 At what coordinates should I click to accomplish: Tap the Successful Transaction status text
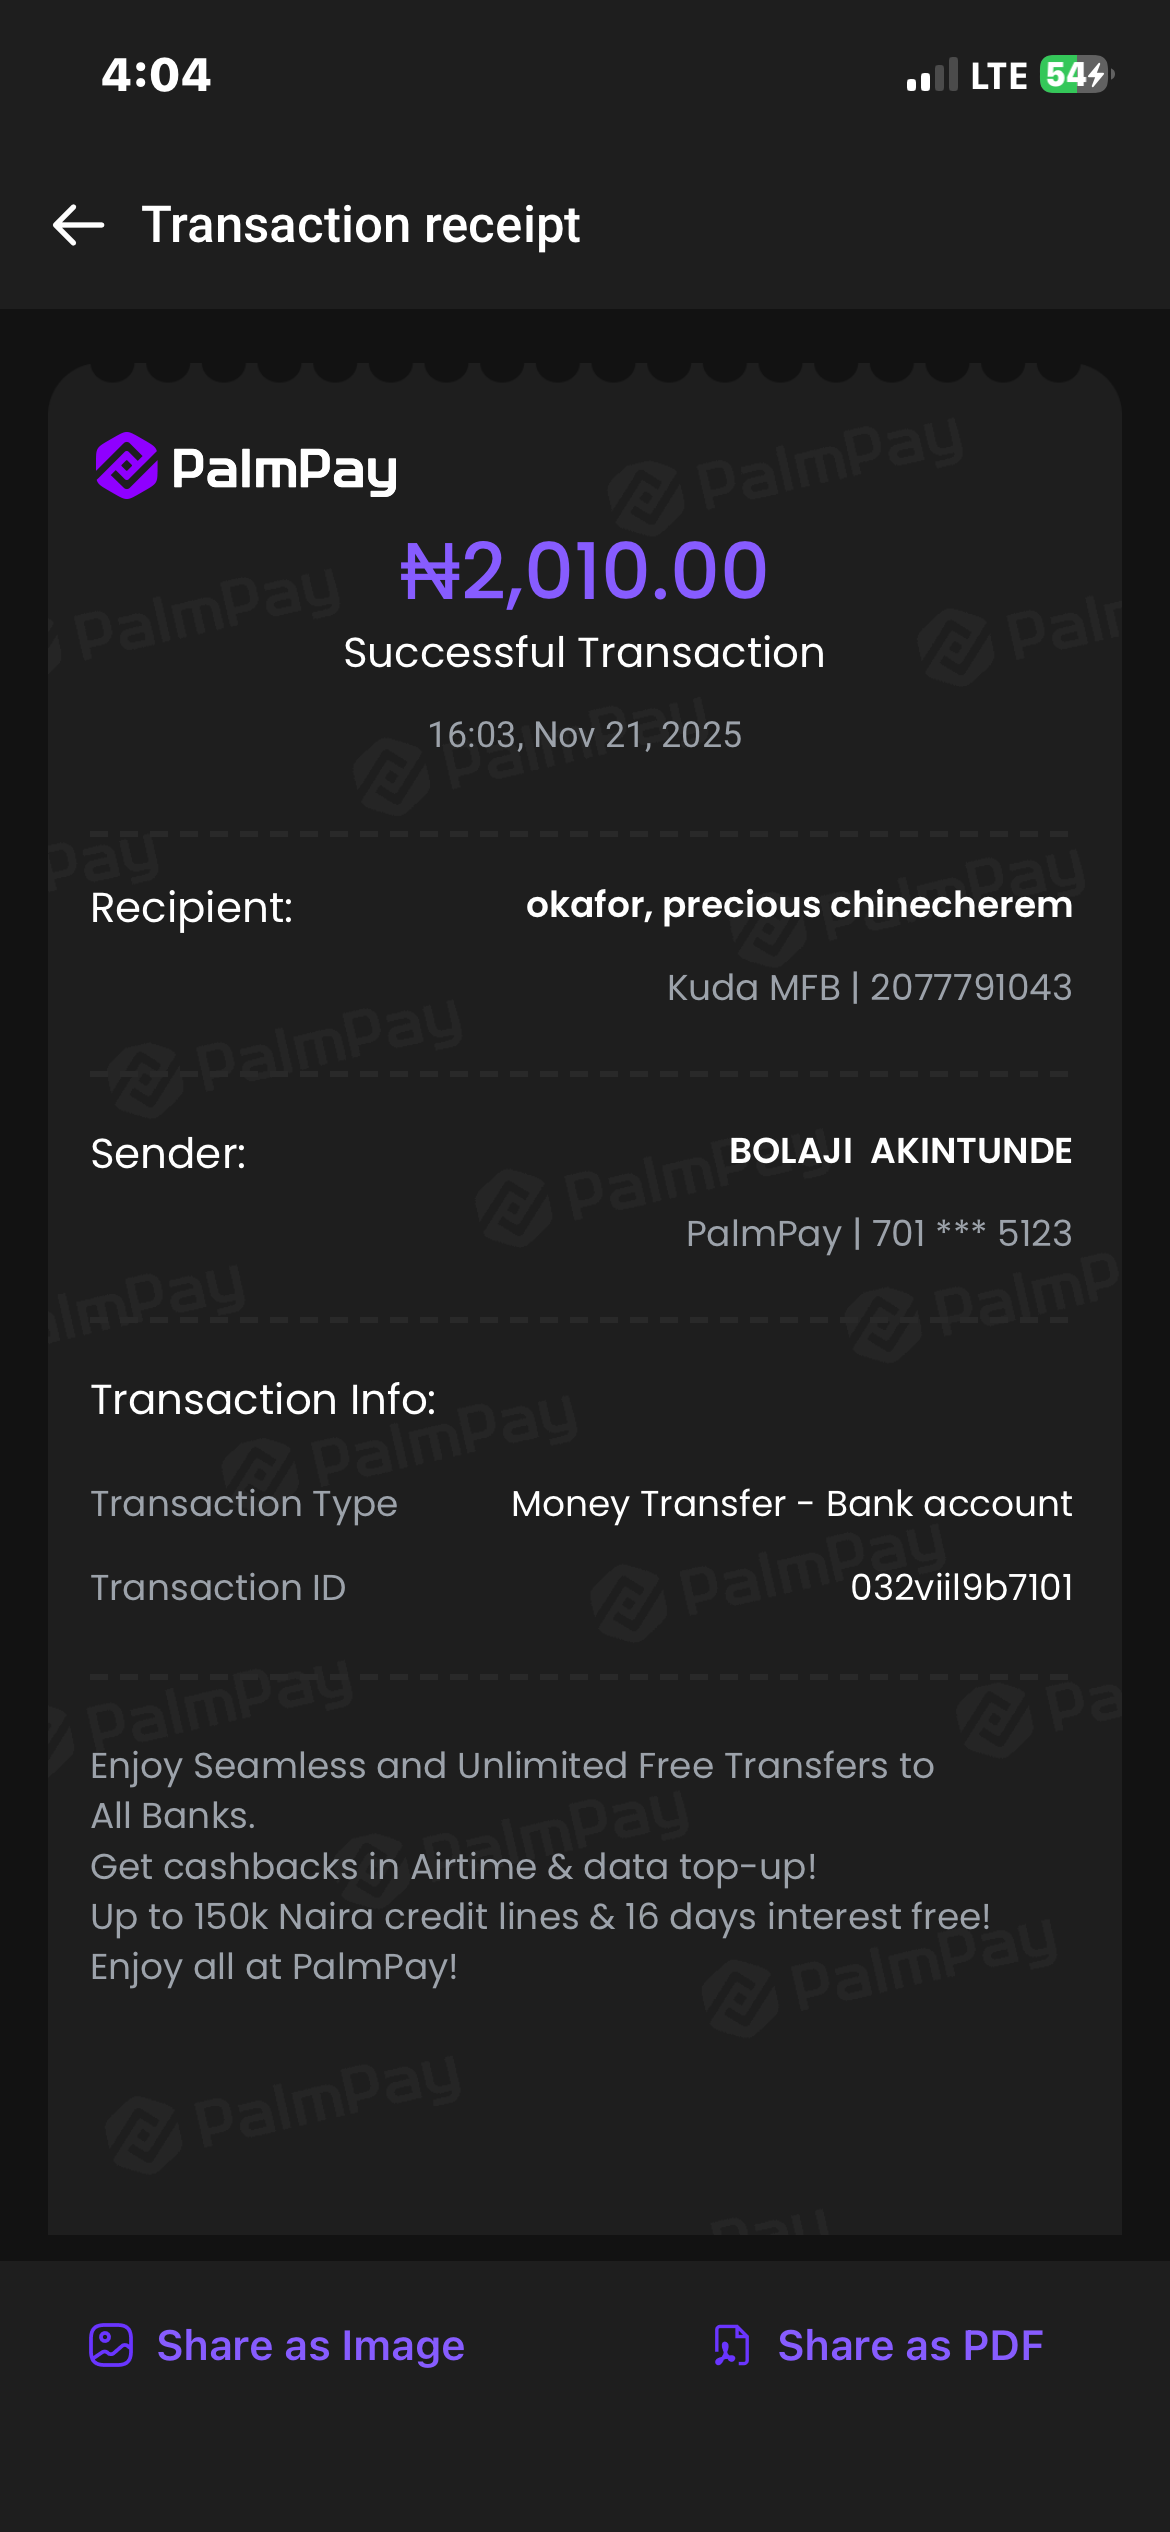tap(584, 653)
